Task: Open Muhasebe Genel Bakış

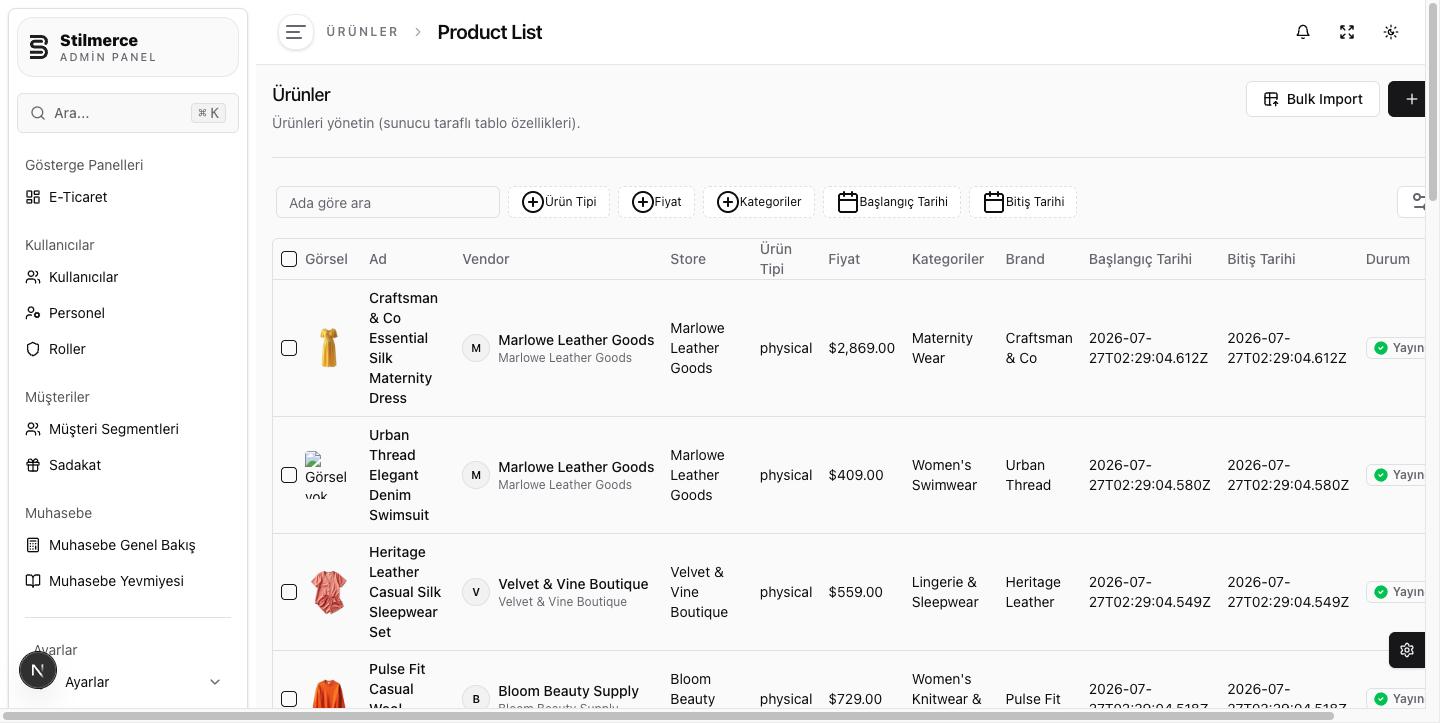Action: [128, 545]
